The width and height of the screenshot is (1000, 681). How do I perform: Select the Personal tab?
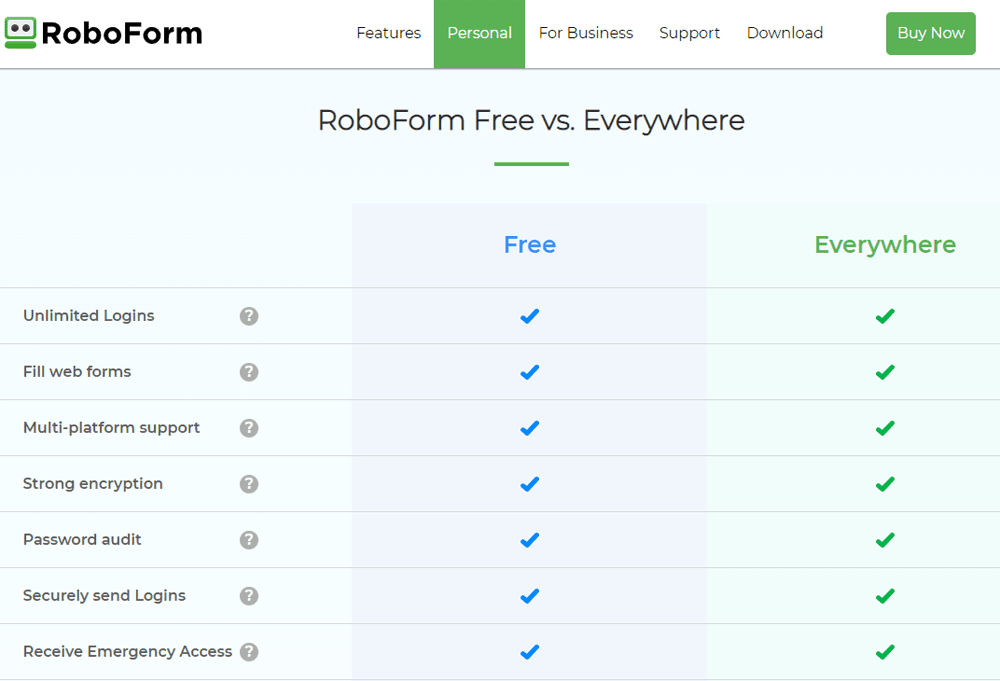click(x=479, y=33)
